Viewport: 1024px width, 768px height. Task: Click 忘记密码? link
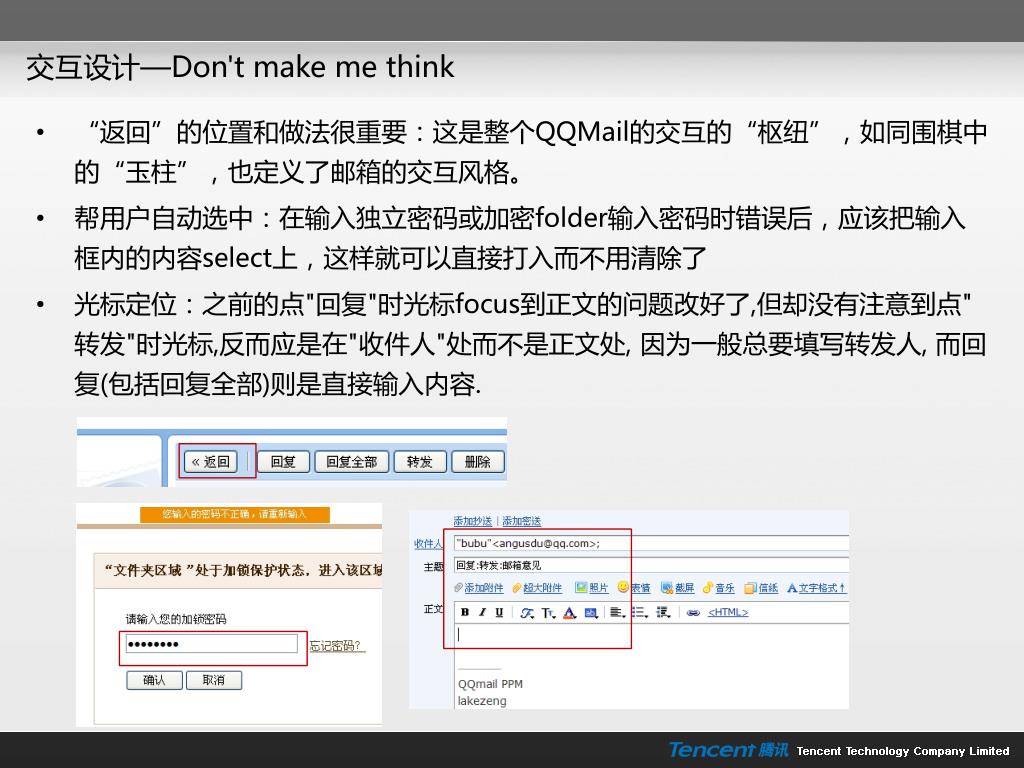[x=336, y=646]
